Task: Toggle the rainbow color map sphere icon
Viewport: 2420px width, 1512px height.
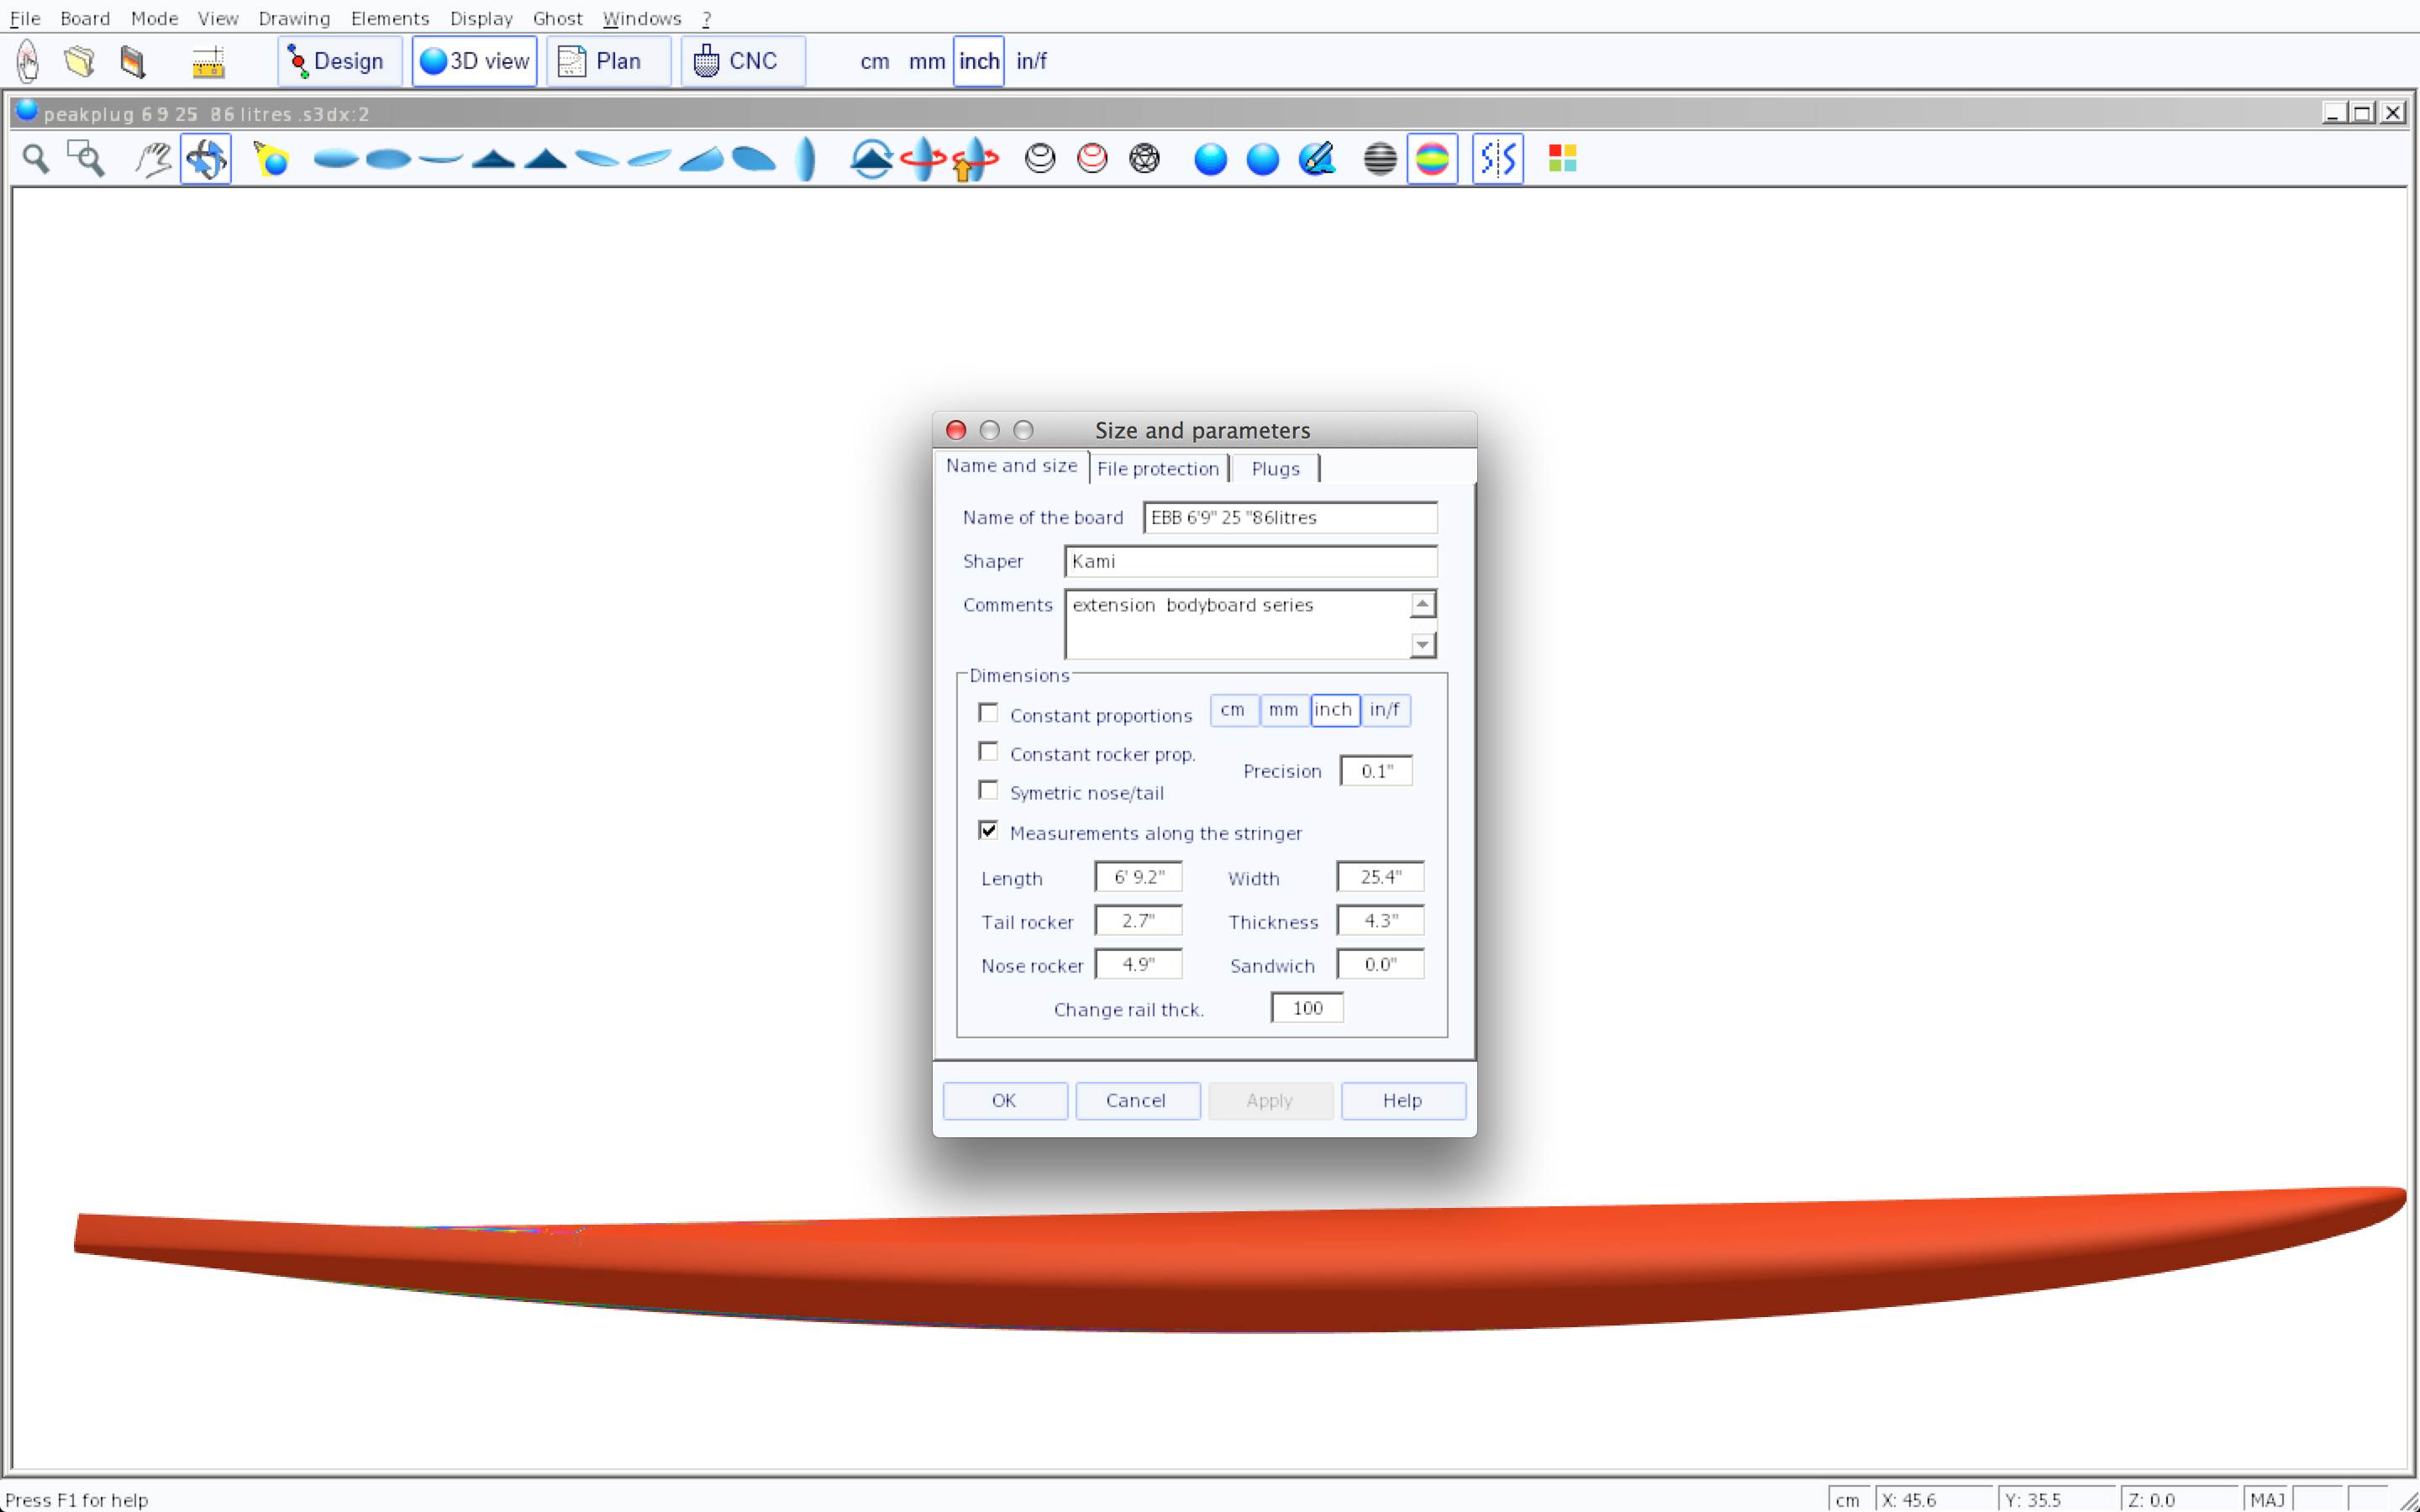Action: pyautogui.click(x=1432, y=159)
